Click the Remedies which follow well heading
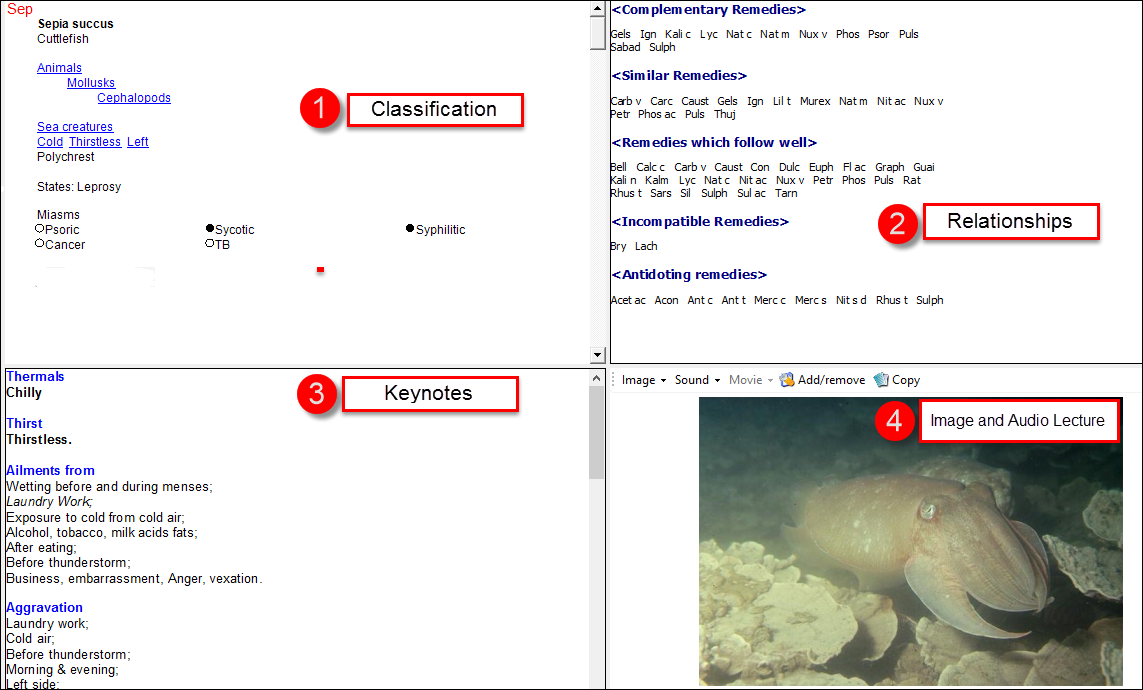The width and height of the screenshot is (1143, 690). 714,143
